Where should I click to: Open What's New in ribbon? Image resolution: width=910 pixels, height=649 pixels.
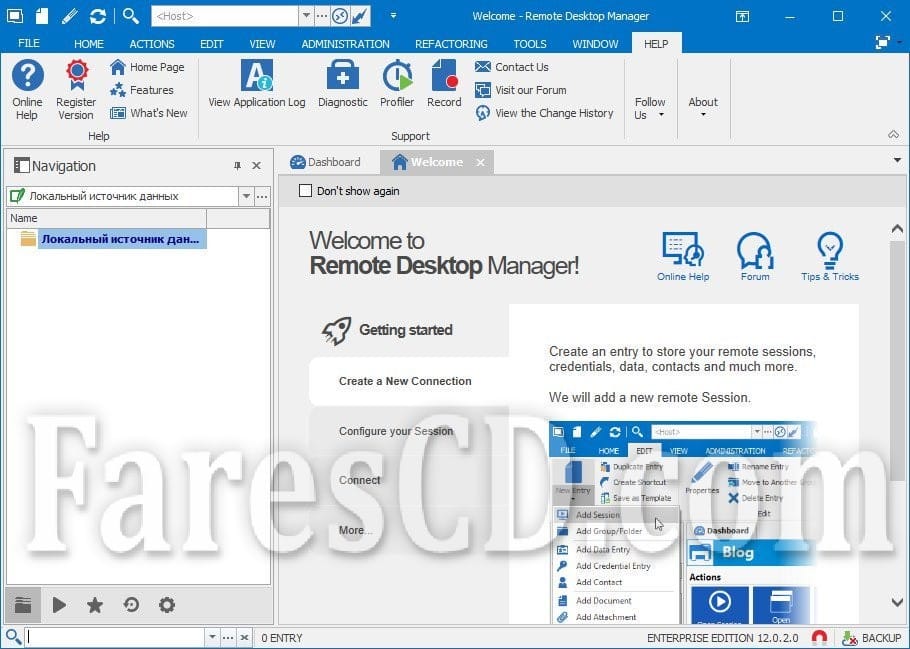point(149,113)
